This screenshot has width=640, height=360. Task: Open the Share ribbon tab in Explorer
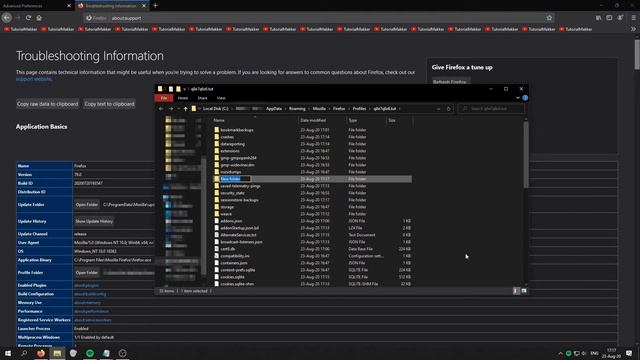(202, 98)
